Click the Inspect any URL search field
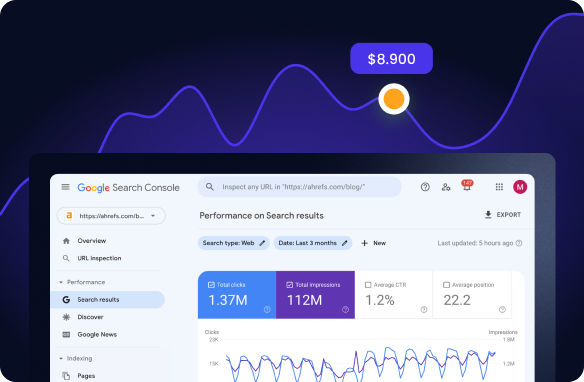The image size is (584, 382). (x=299, y=187)
